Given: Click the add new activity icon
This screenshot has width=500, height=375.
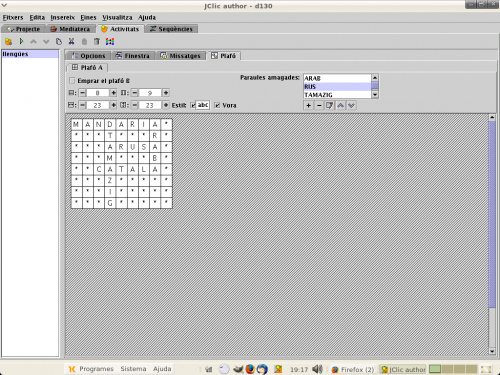Looking at the screenshot, I should coord(8,42).
